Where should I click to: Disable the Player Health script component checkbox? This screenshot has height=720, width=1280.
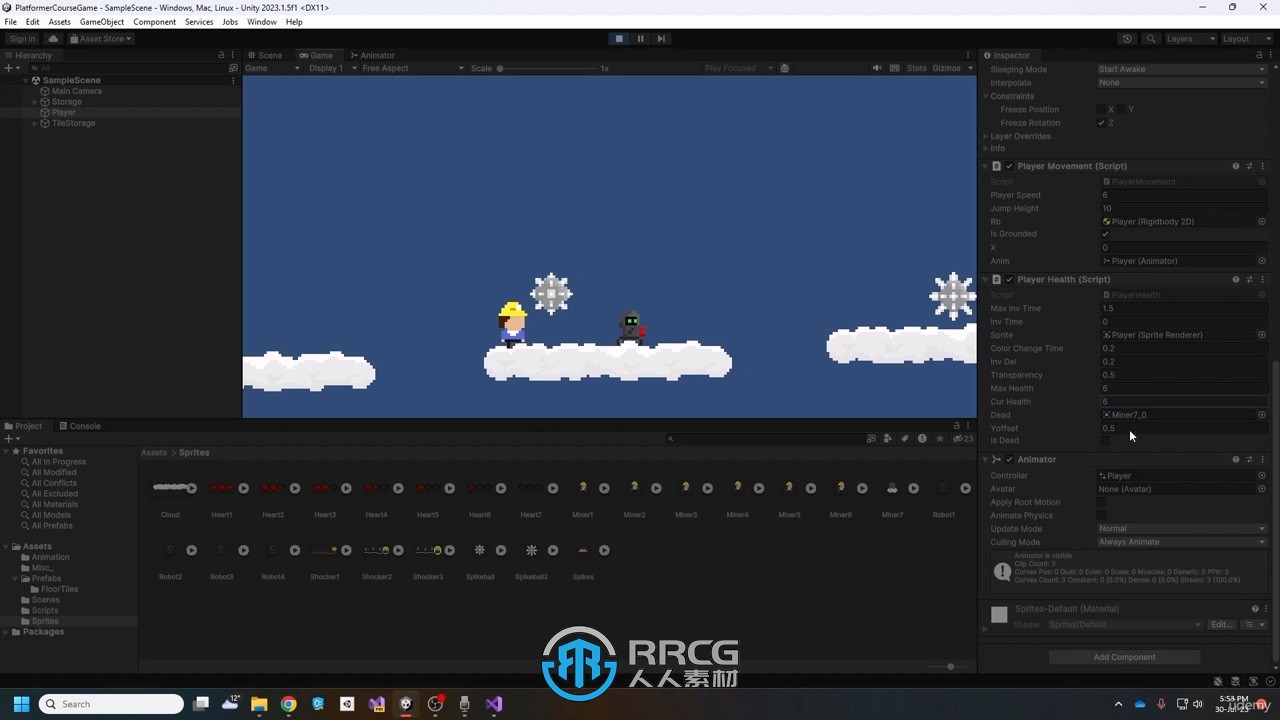coord(1009,279)
